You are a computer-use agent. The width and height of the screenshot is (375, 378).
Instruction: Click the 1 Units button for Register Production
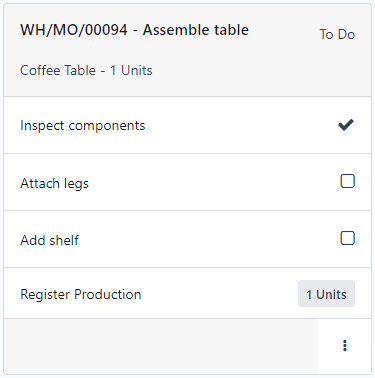pos(326,294)
